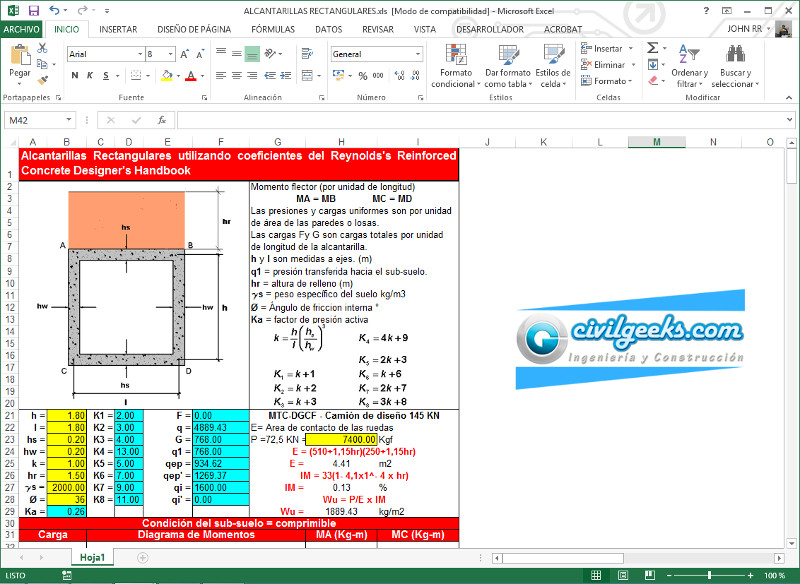This screenshot has height=584, width=800.
Task: Click the Increase Font Size icon
Action: (186, 54)
